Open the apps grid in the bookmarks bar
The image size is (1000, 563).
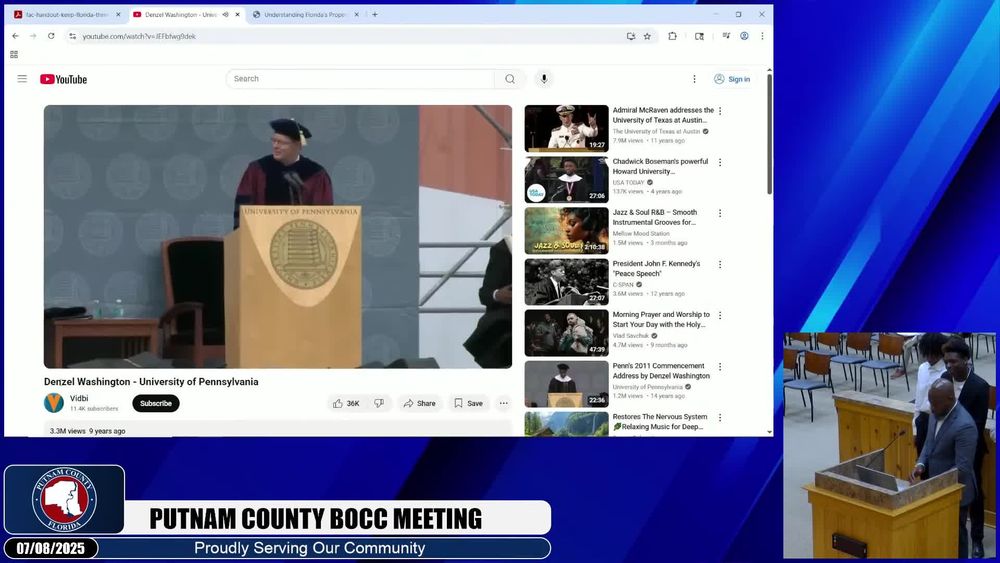point(14,55)
